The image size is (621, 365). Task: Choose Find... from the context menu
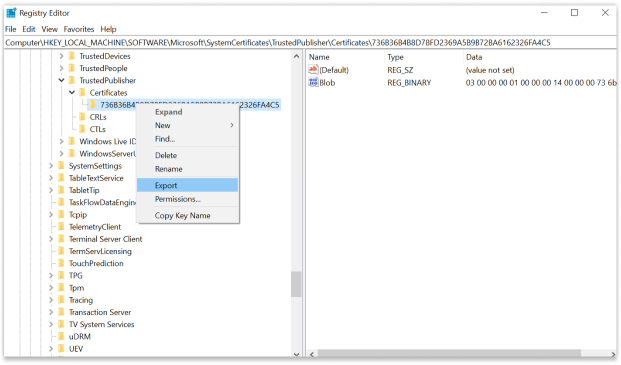(188, 139)
